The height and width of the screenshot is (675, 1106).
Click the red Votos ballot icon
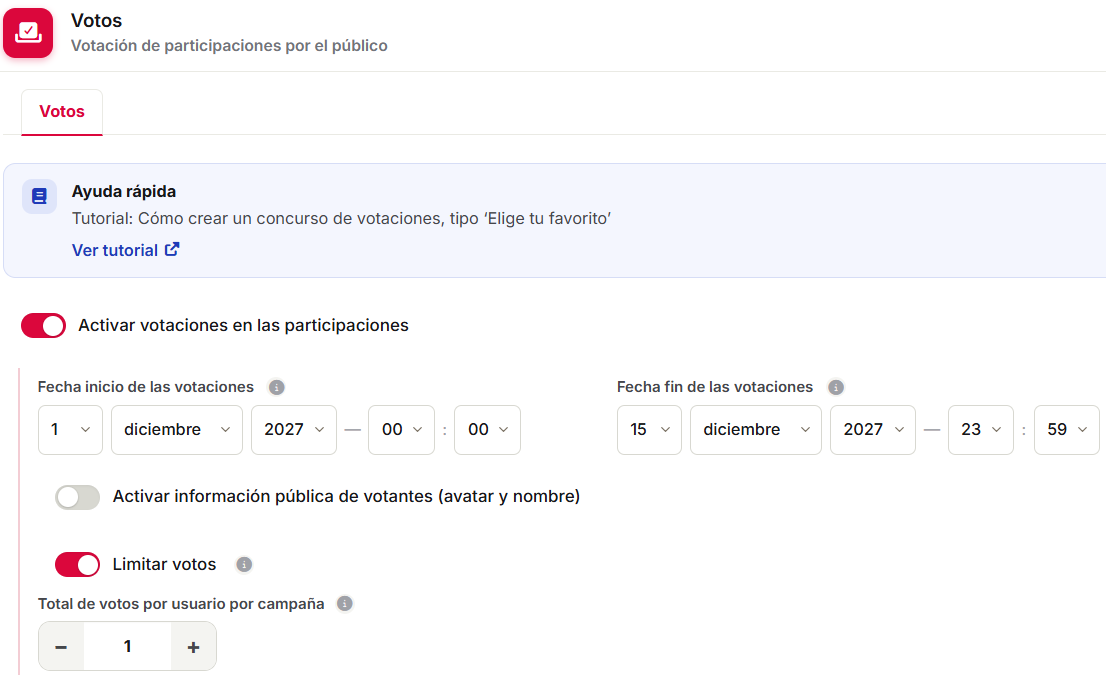[x=28, y=32]
